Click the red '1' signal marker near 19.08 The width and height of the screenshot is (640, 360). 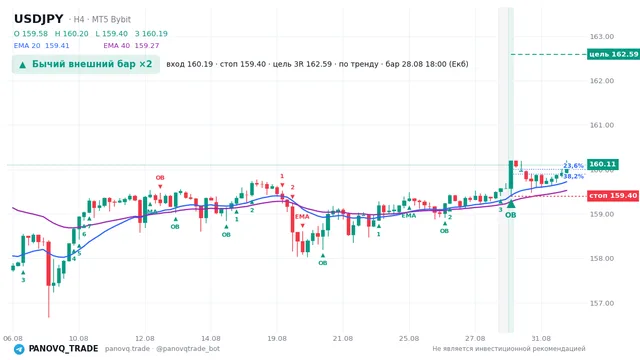point(282,176)
